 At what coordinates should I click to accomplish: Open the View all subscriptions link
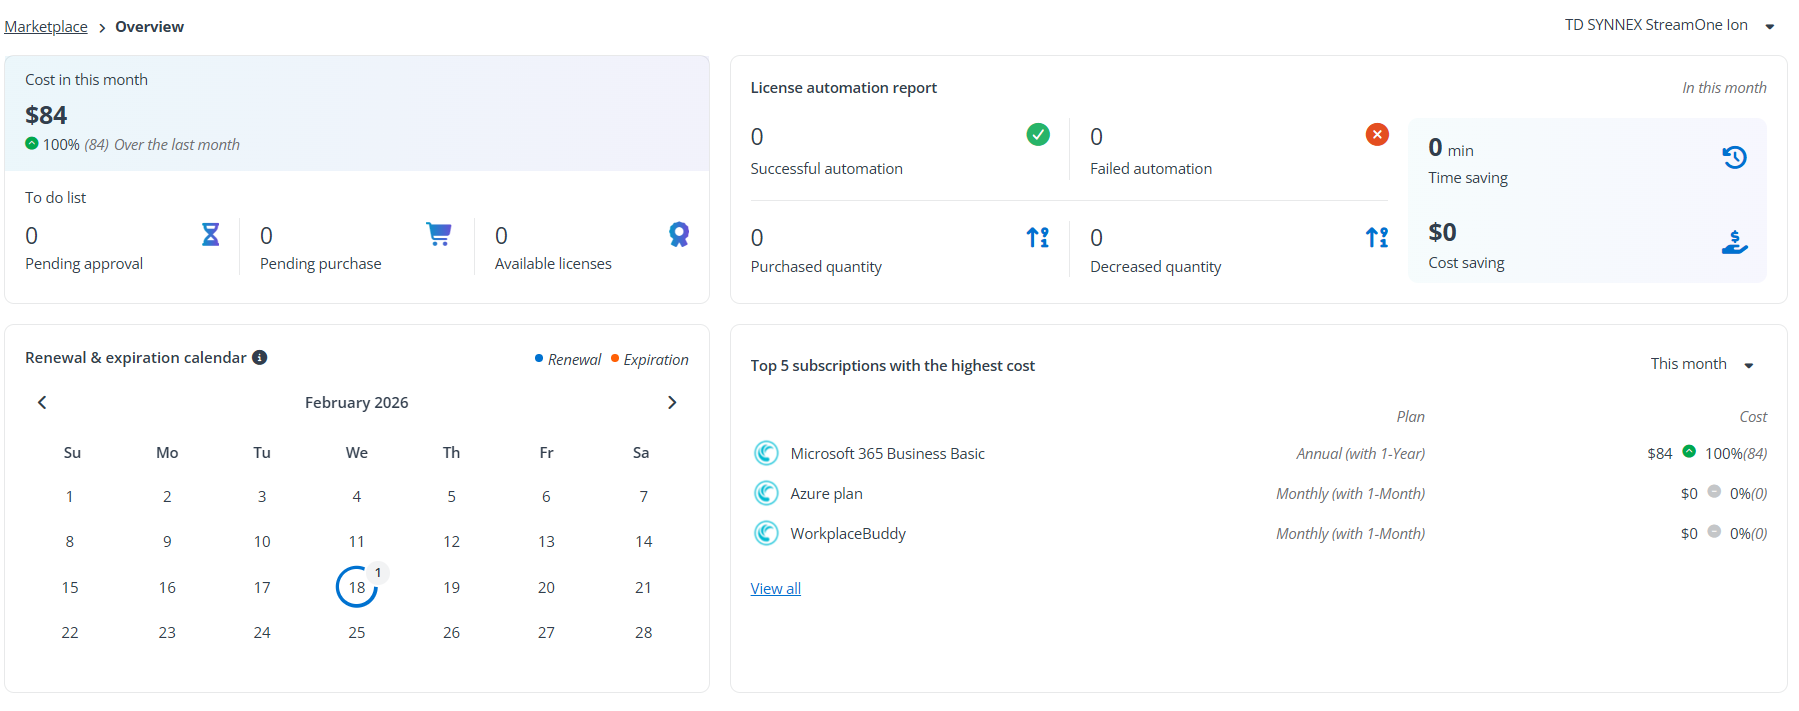pyautogui.click(x=776, y=588)
